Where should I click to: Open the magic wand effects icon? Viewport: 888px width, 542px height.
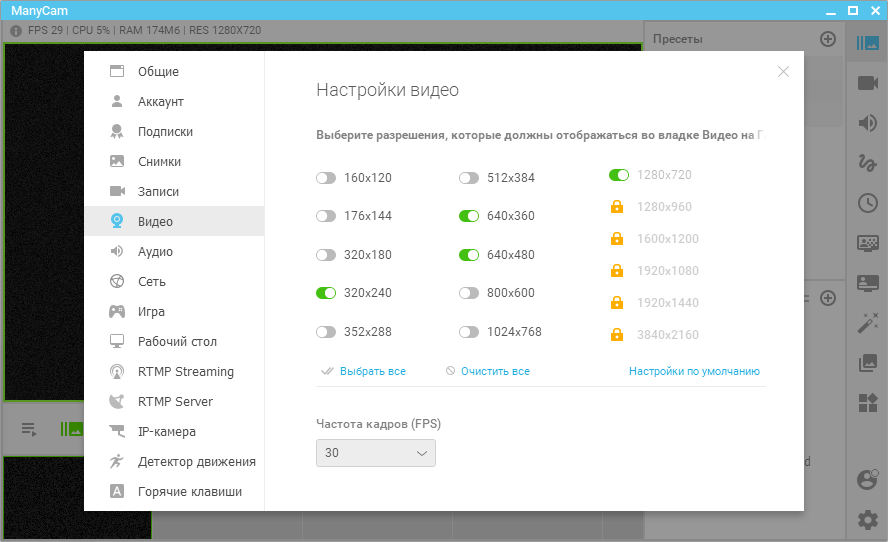[867, 323]
